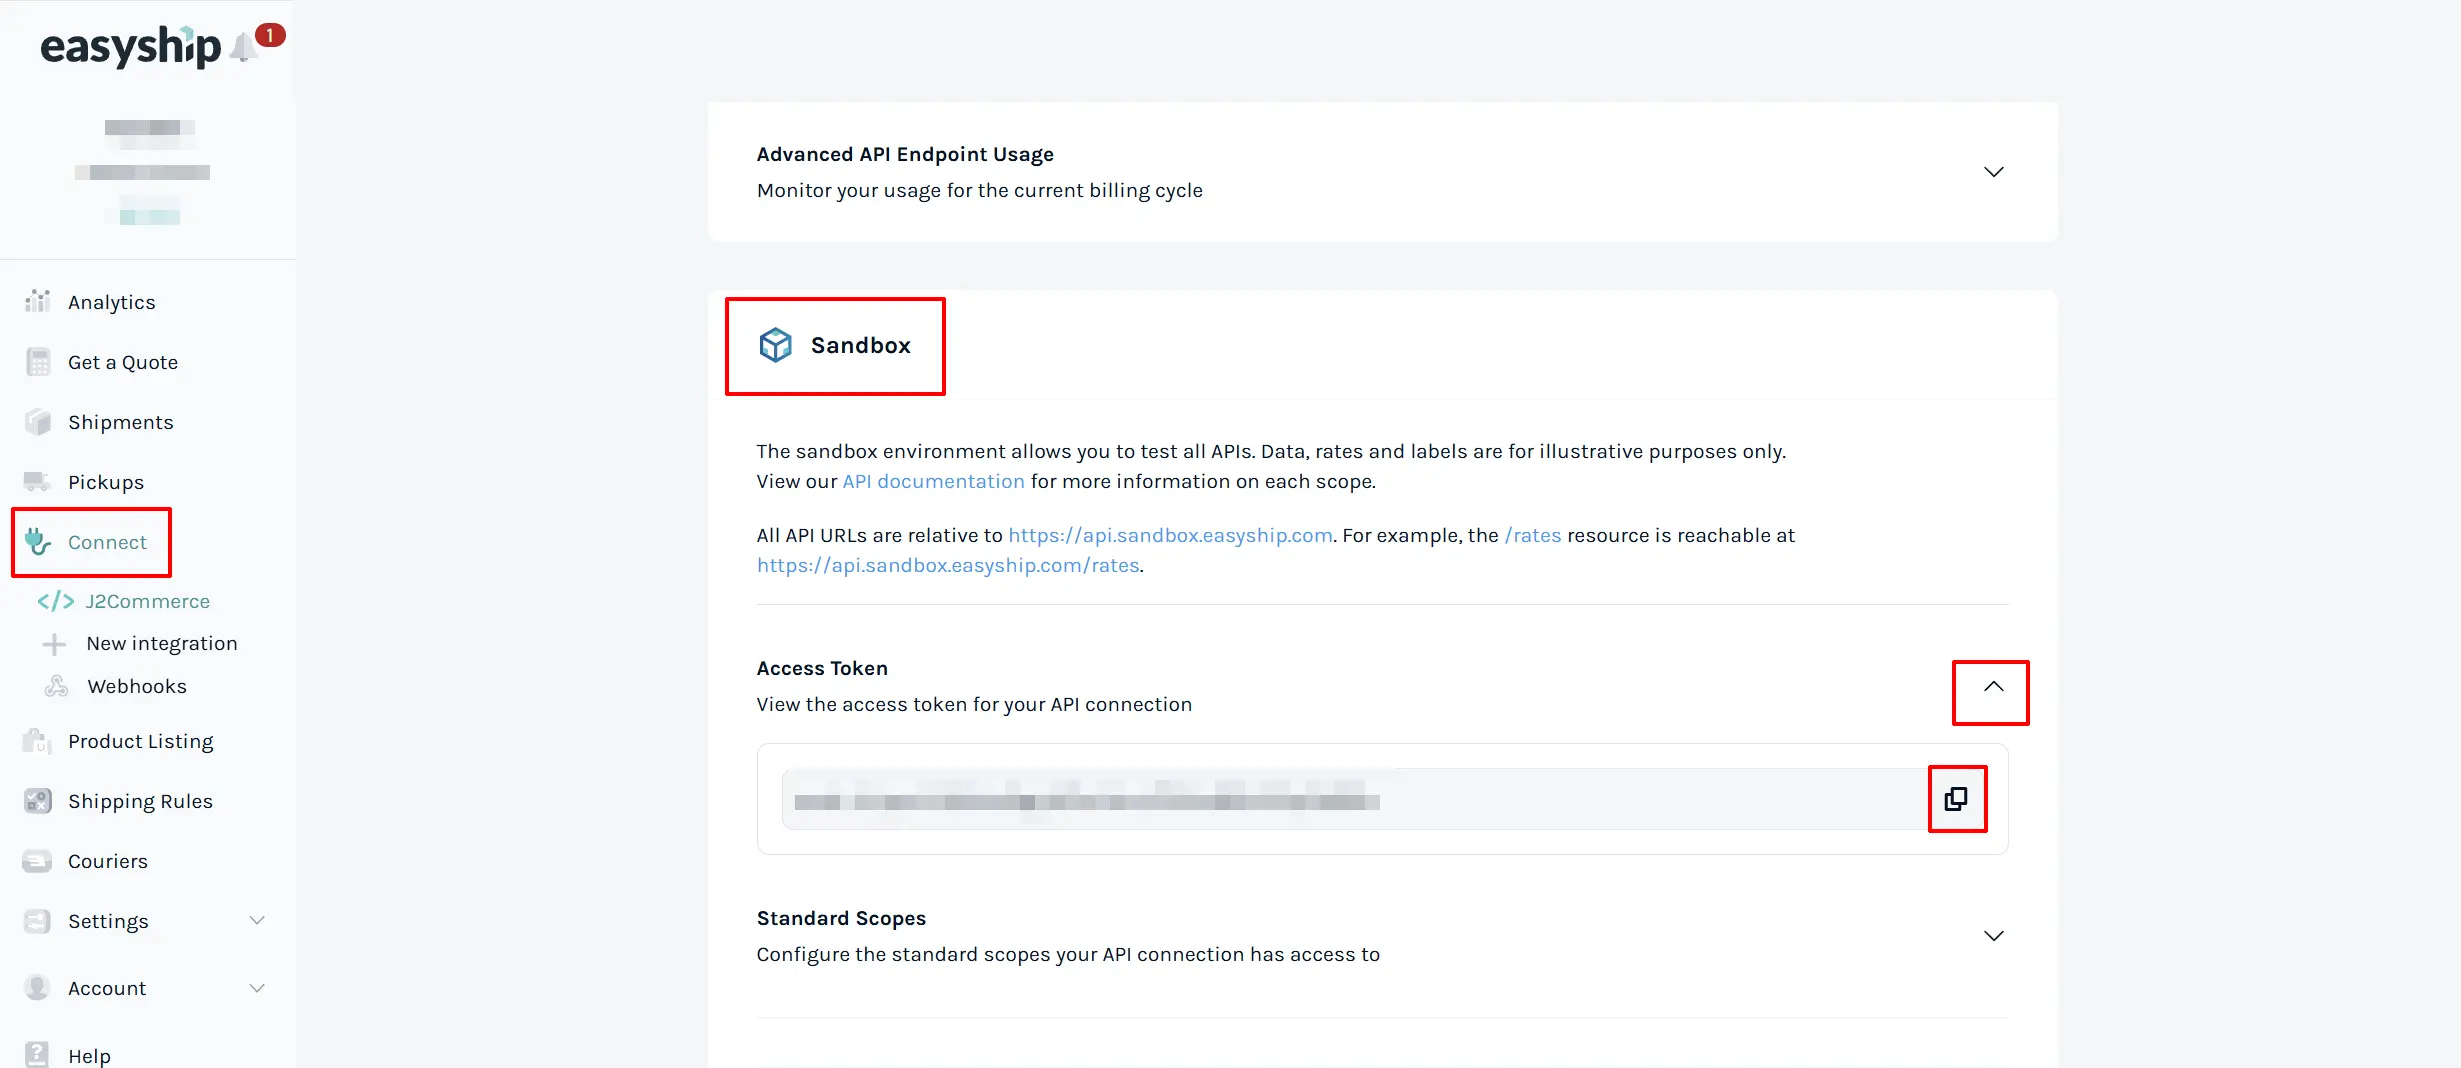Open https://api.sandbox.easyship.com/rates link

[948, 565]
